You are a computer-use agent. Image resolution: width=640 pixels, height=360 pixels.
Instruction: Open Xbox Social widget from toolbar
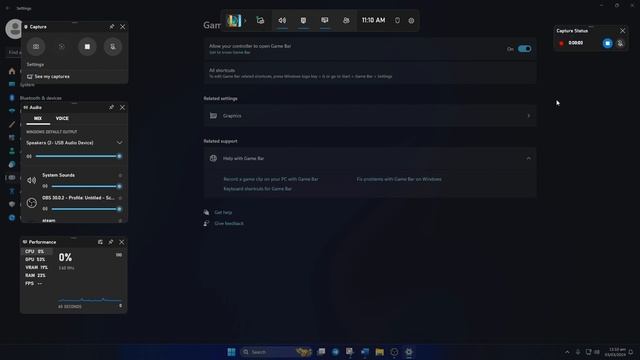click(x=346, y=20)
